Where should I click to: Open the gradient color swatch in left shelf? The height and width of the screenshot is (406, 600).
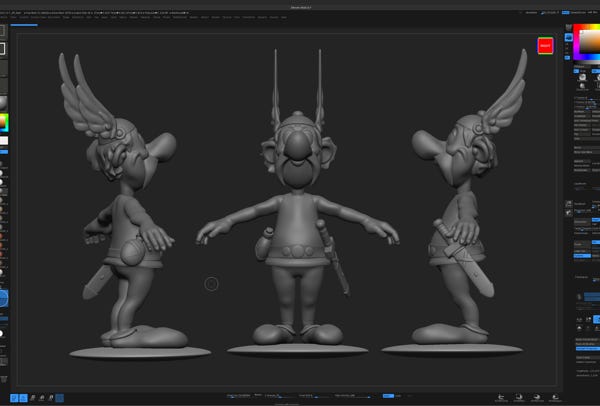4,122
